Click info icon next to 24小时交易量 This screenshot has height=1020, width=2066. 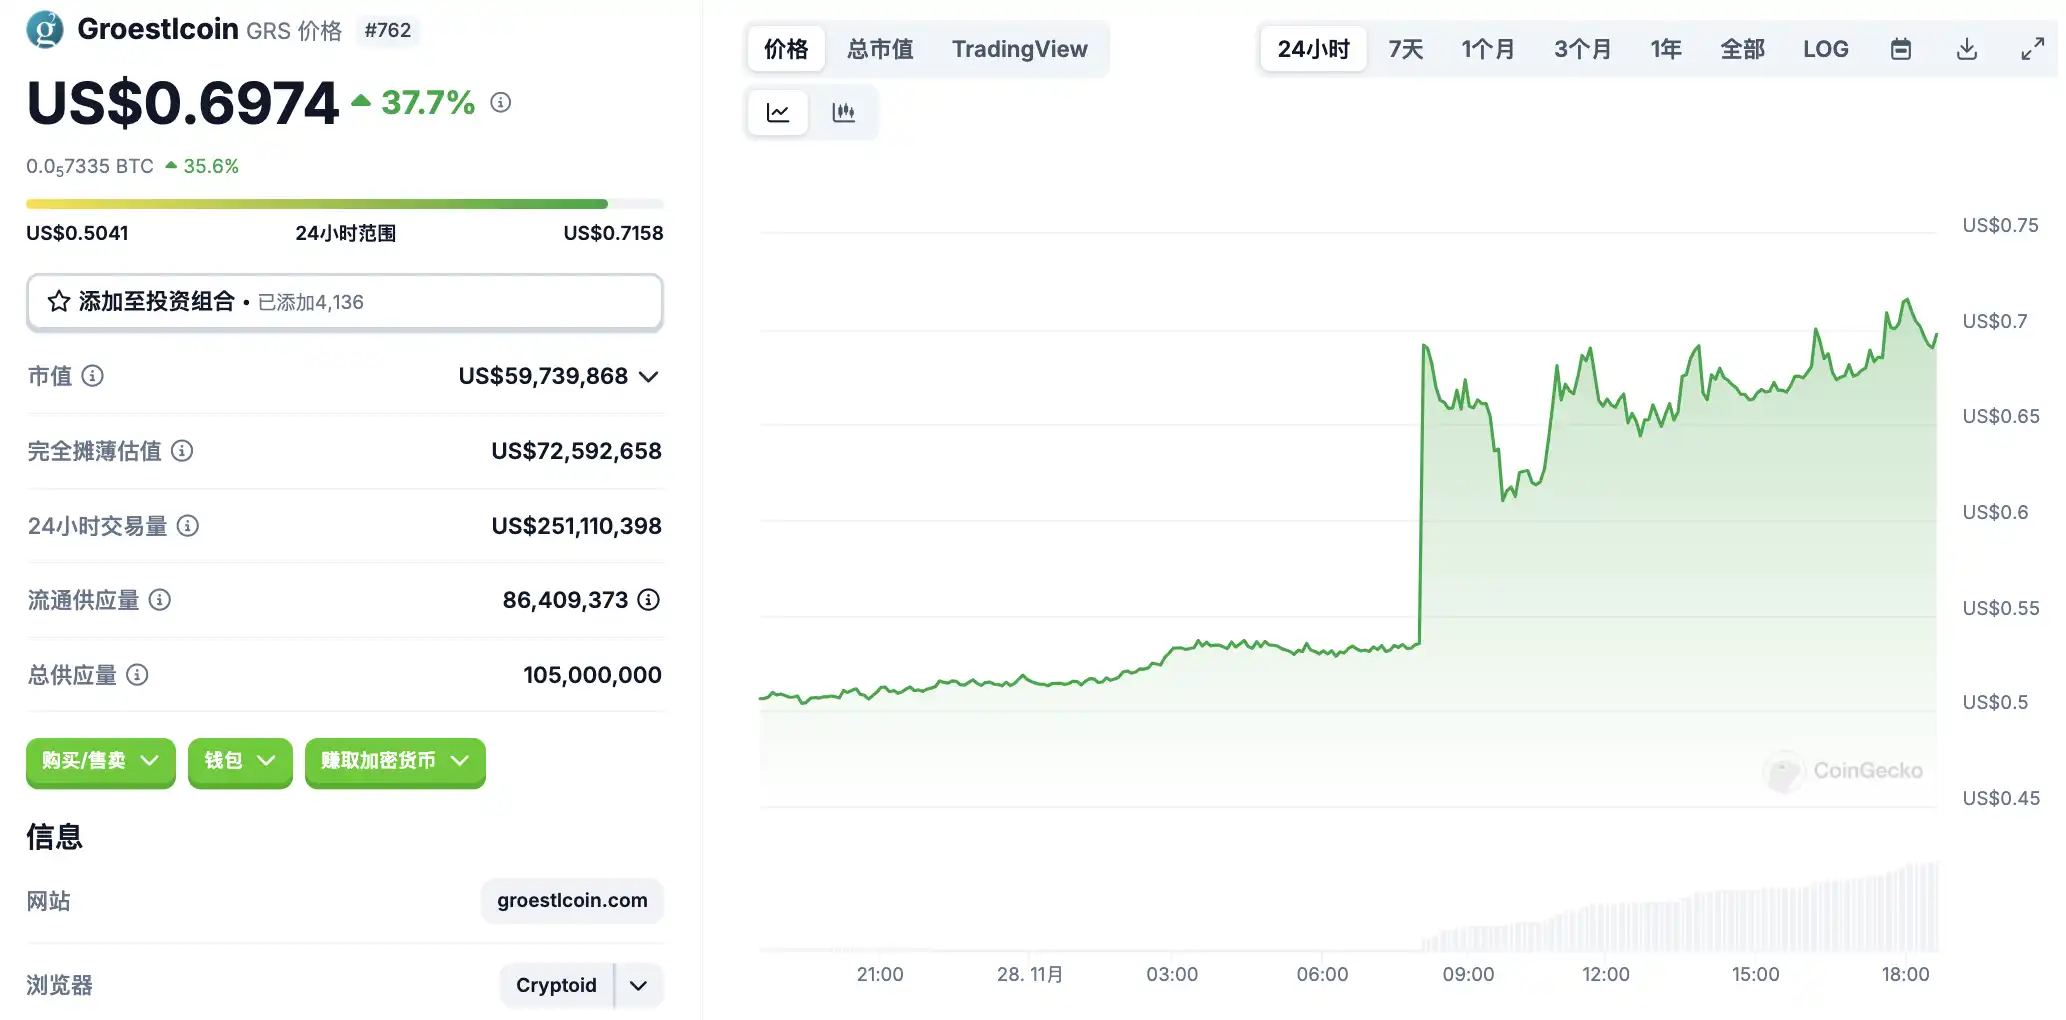coord(188,526)
